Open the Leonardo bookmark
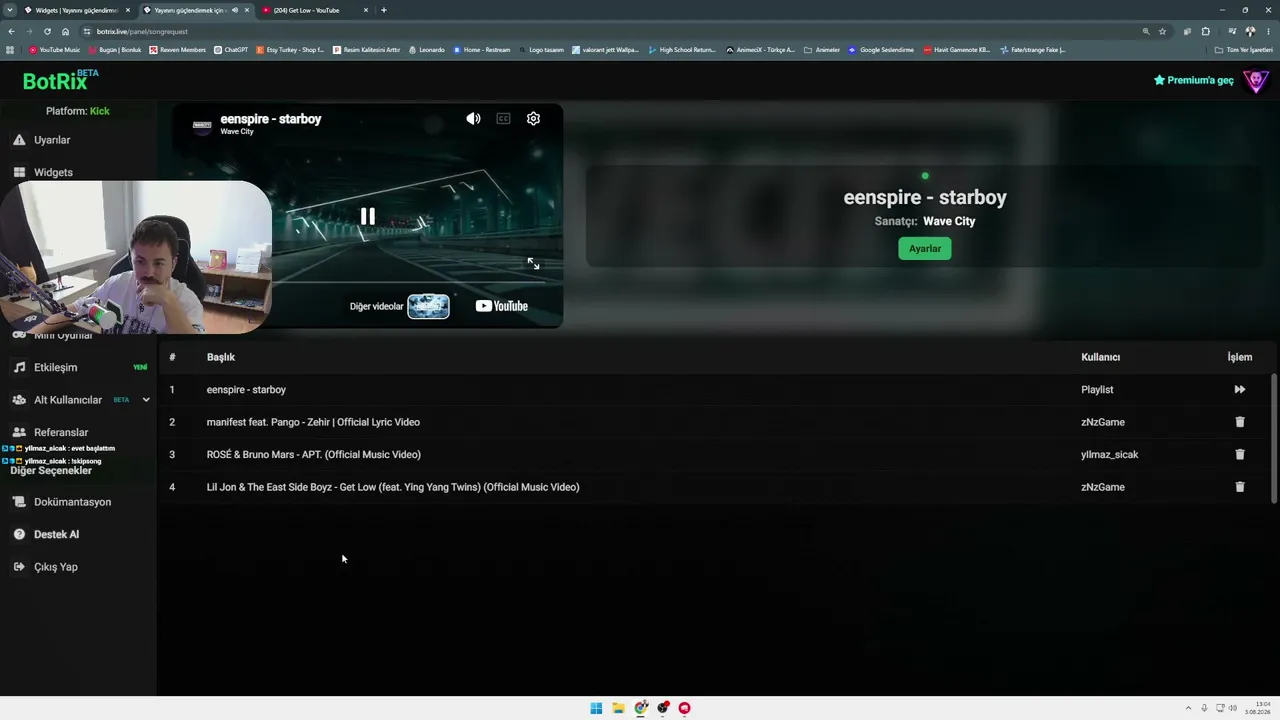Viewport: 1280px width, 720px height. (427, 49)
